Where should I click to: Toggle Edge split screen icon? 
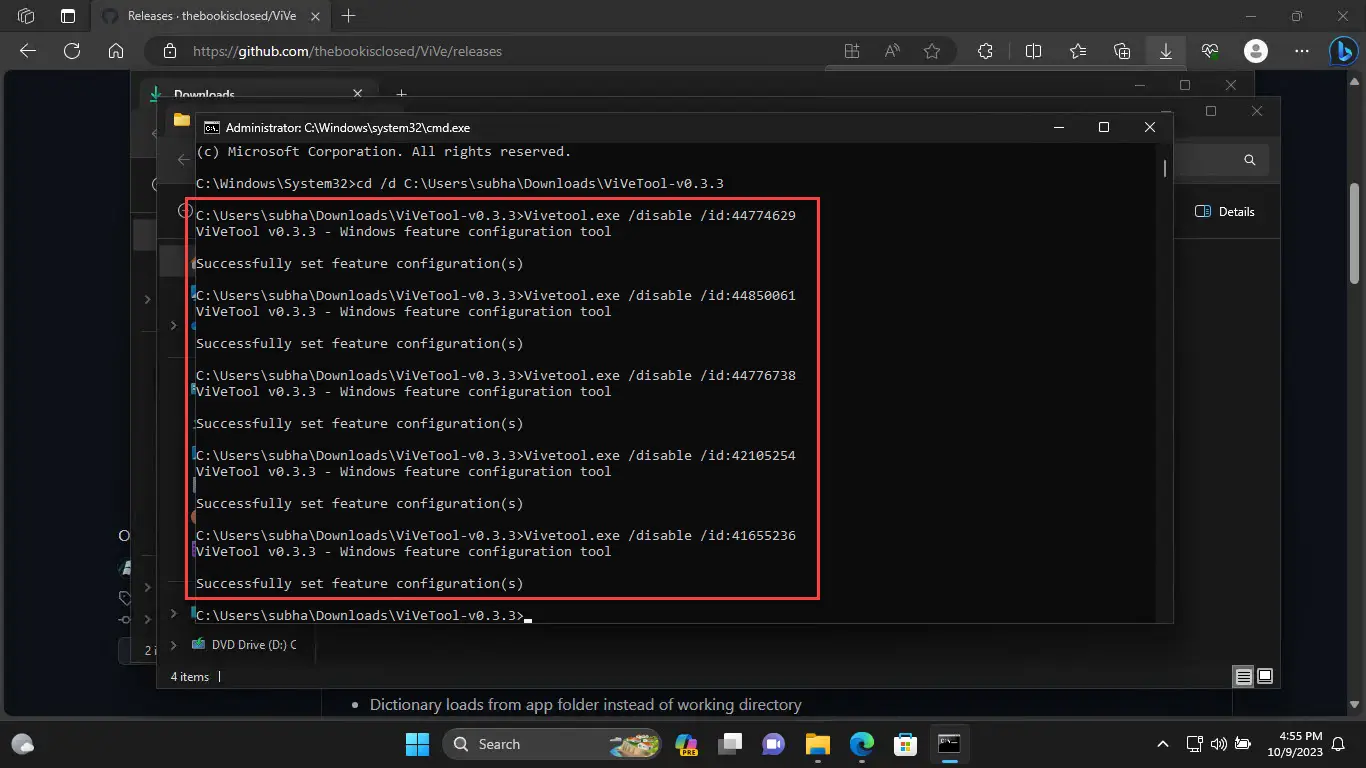pyautogui.click(x=1034, y=51)
